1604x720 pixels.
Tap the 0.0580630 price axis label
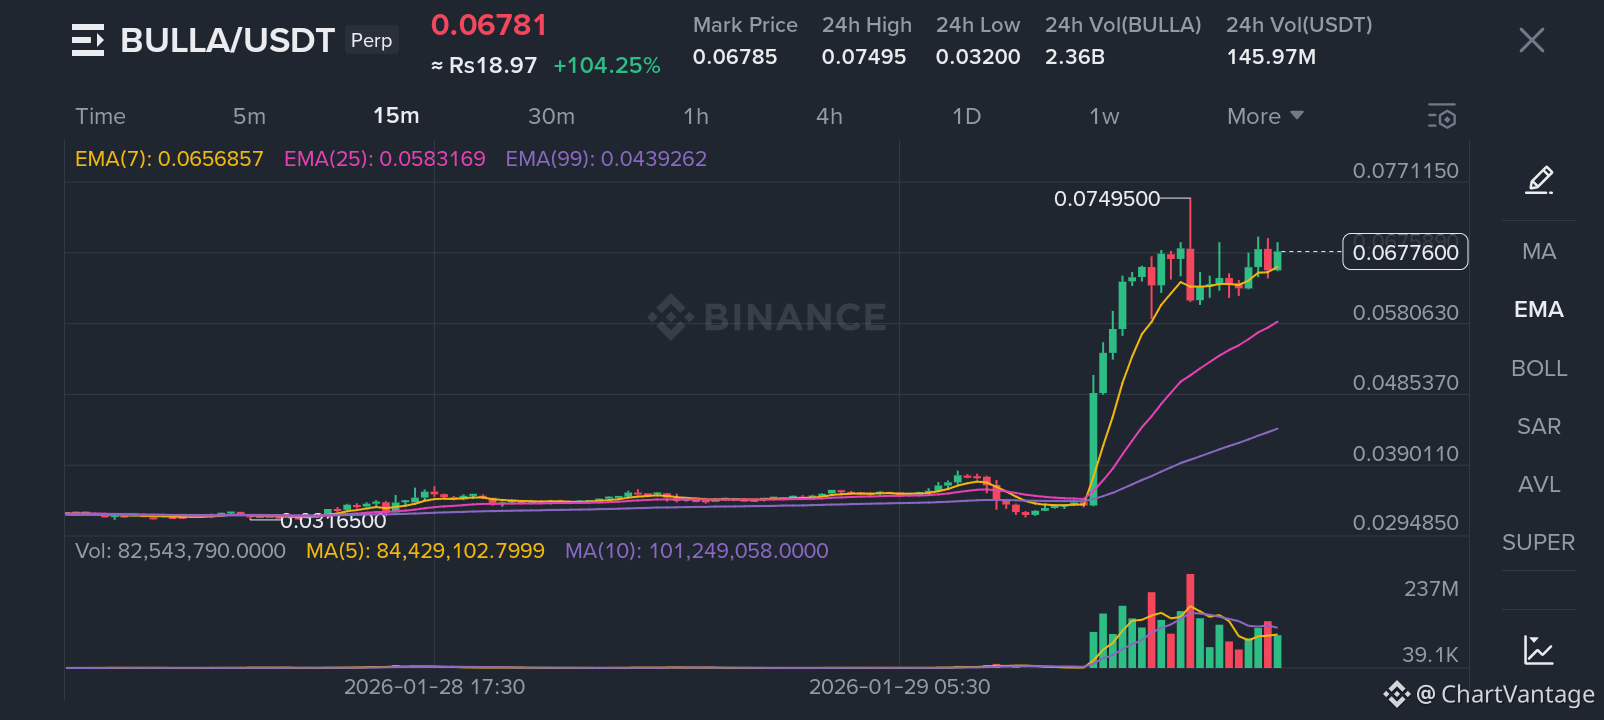click(x=1405, y=313)
